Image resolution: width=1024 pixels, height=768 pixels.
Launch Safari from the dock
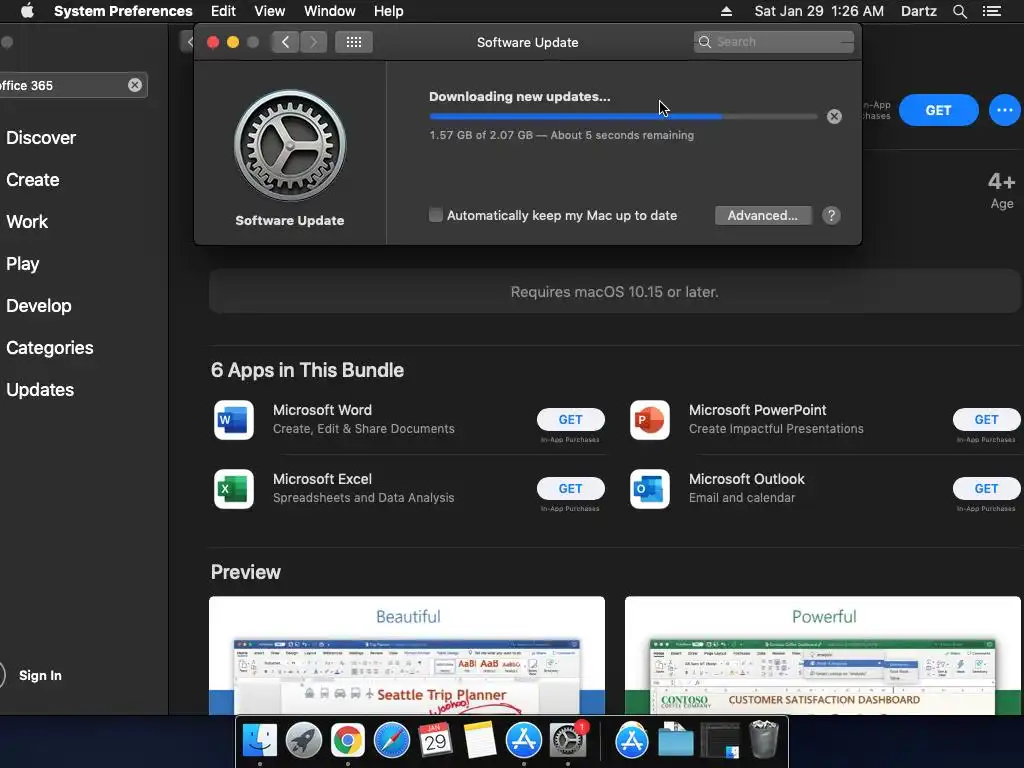point(392,741)
